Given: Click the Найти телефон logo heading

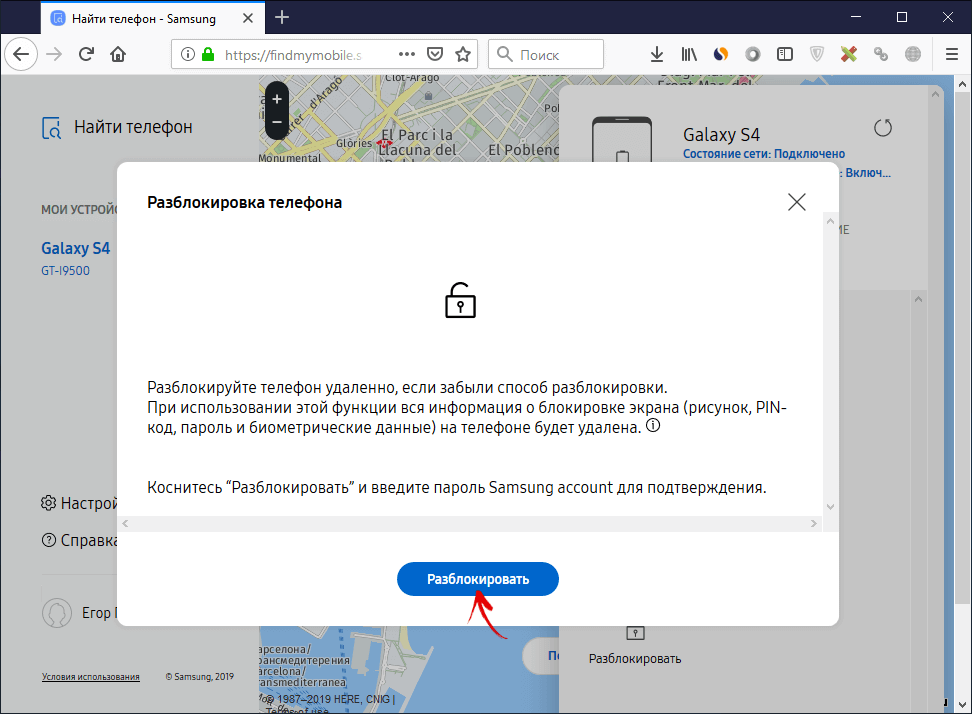Looking at the screenshot, I should click(117, 127).
